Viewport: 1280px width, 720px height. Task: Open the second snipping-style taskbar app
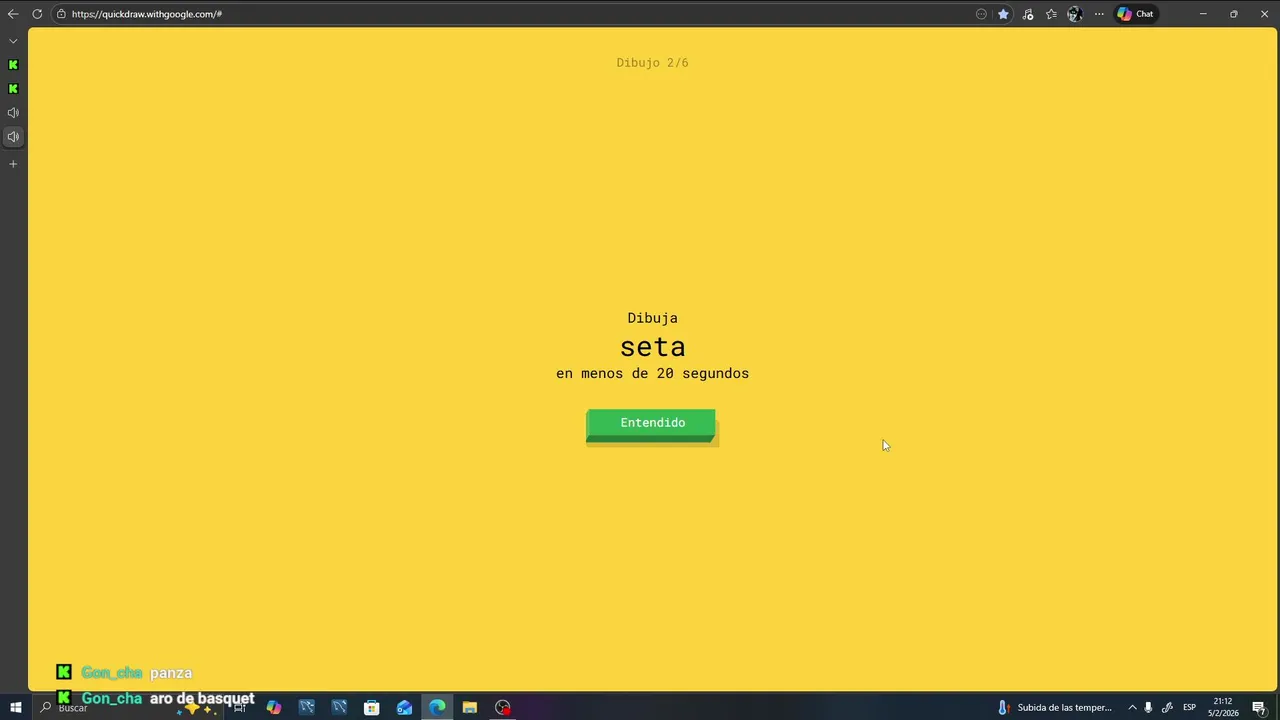click(339, 708)
